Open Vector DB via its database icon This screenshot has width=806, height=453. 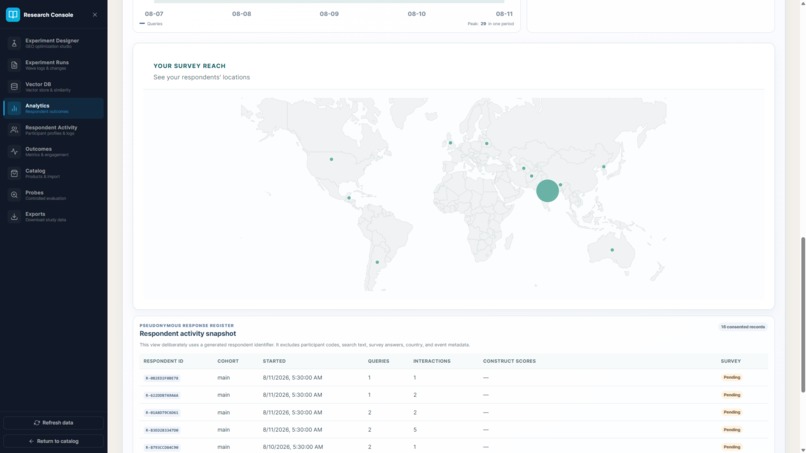pos(14,86)
